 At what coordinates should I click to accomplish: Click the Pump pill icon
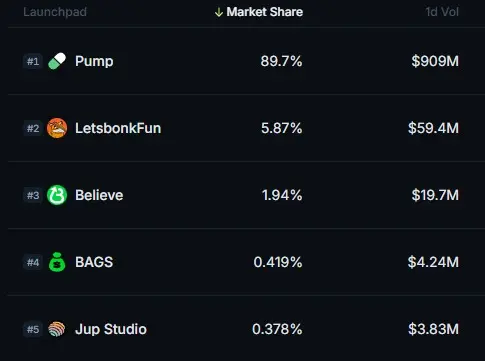pyautogui.click(x=57, y=61)
